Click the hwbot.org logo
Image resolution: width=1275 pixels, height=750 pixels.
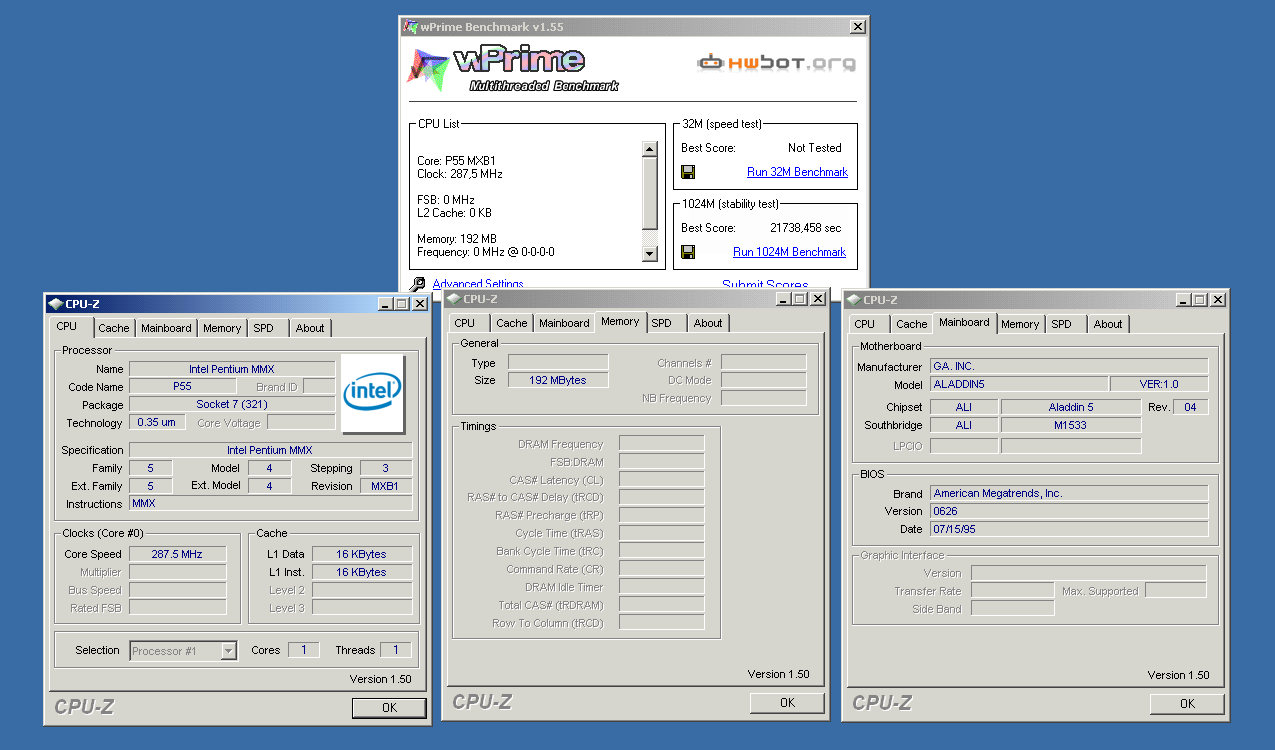(777, 62)
